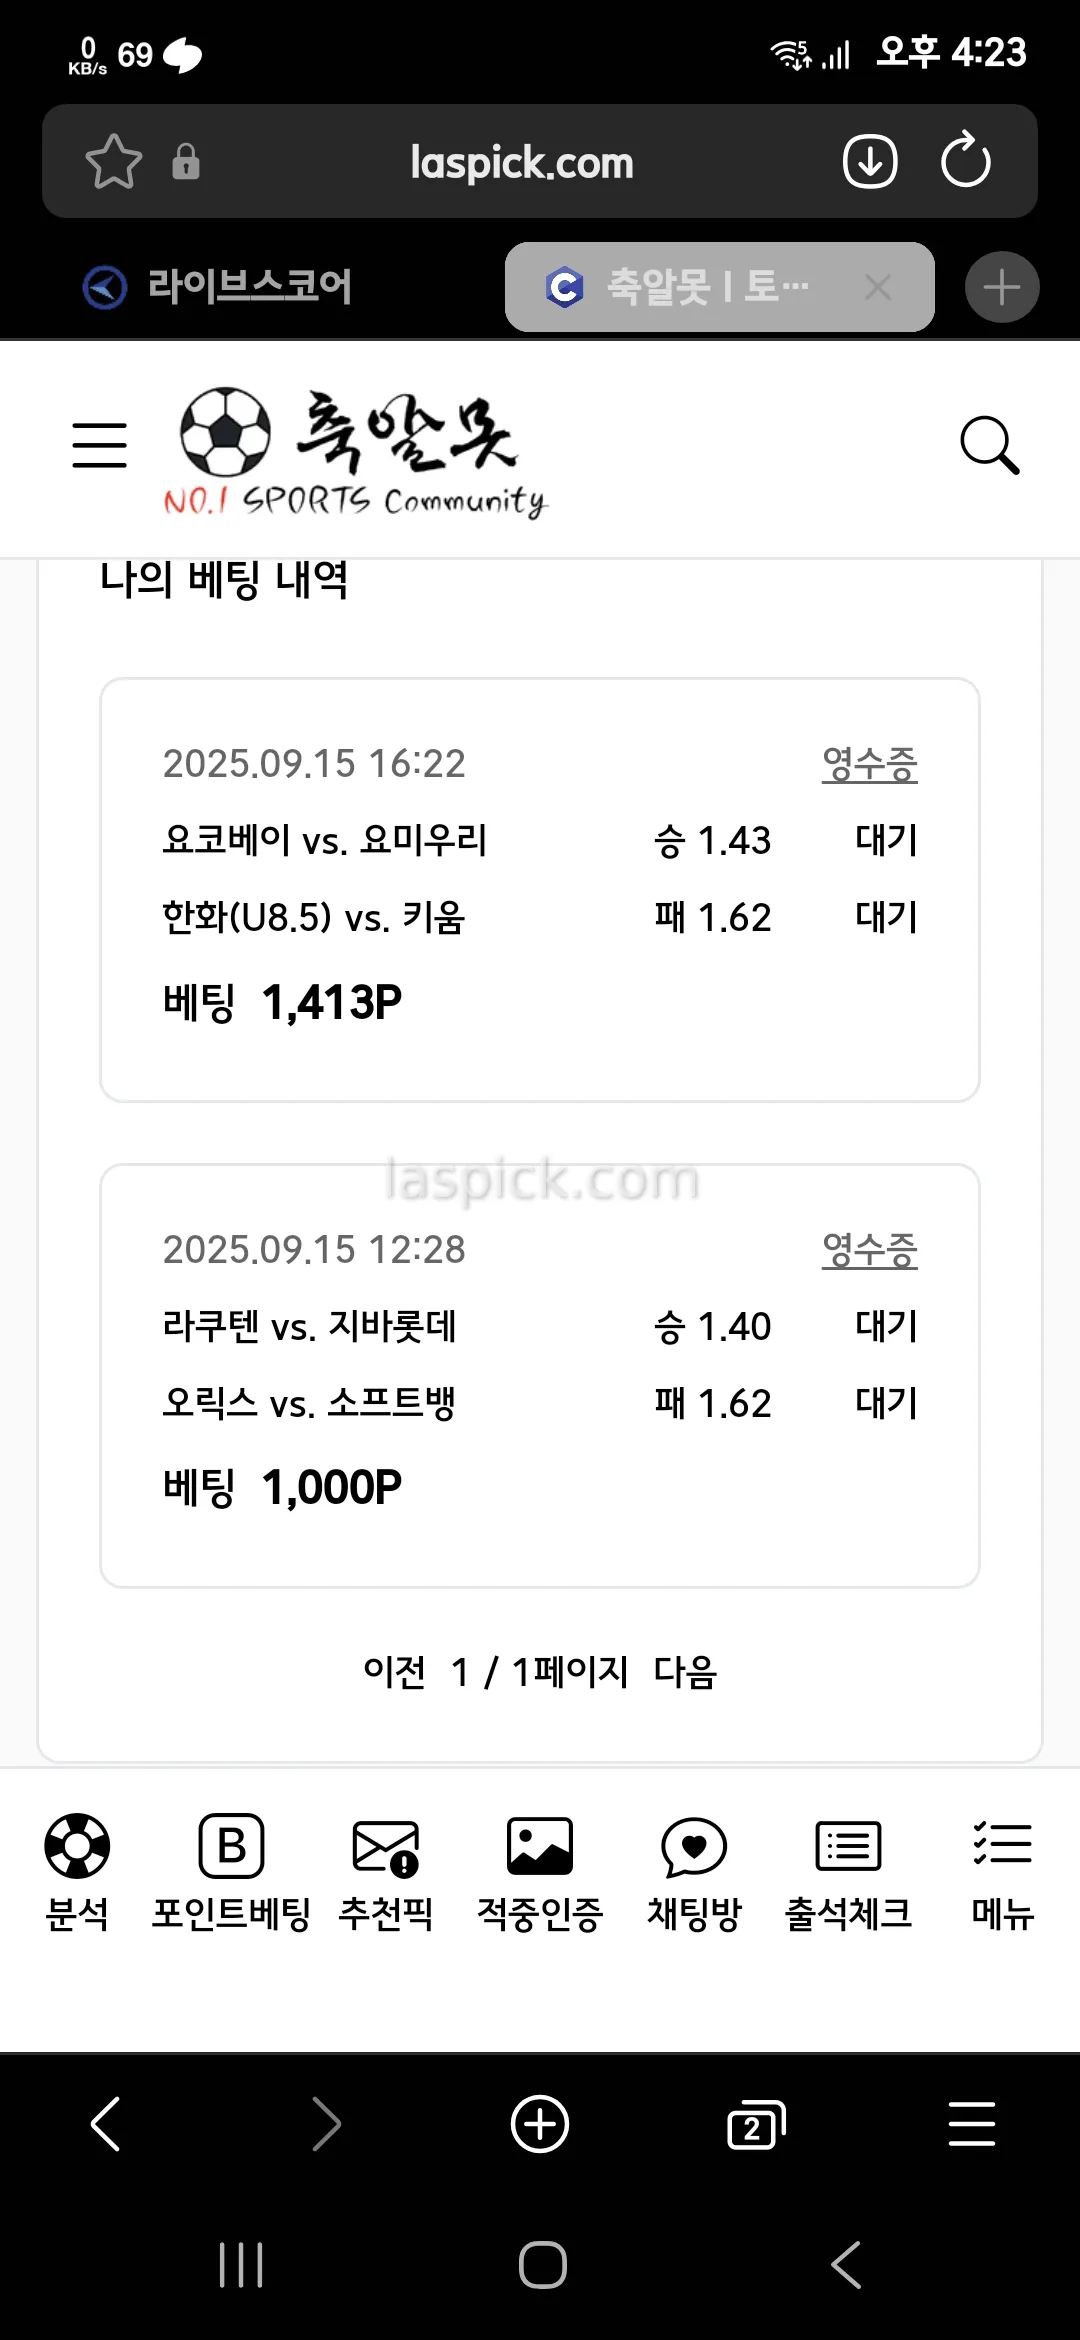Reload the laspick.com page
This screenshot has height=2340, width=1080.
coord(965,162)
